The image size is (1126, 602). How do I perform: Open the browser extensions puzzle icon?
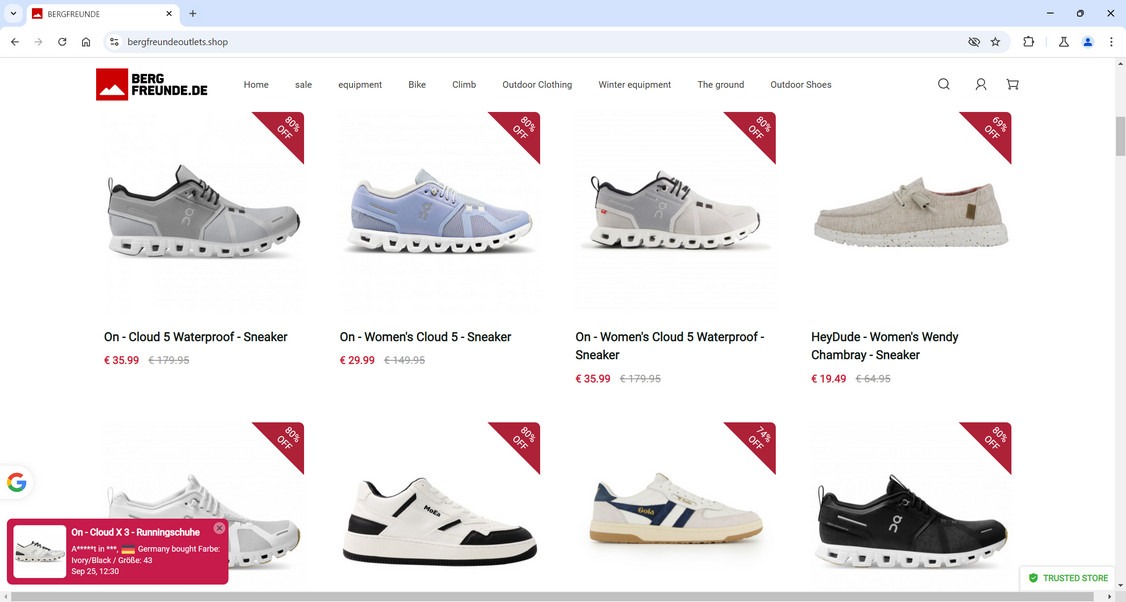[x=1028, y=42]
